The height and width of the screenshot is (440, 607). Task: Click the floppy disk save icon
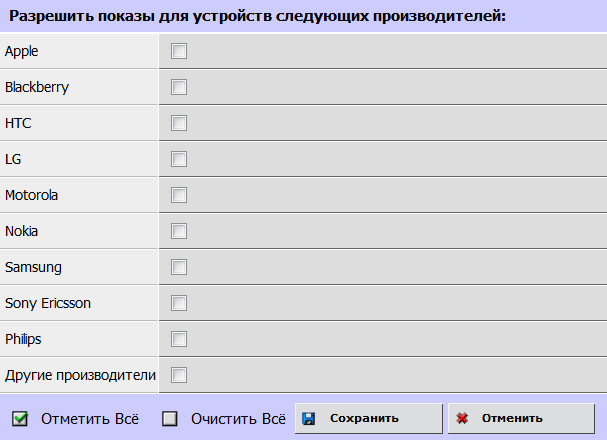tap(309, 418)
